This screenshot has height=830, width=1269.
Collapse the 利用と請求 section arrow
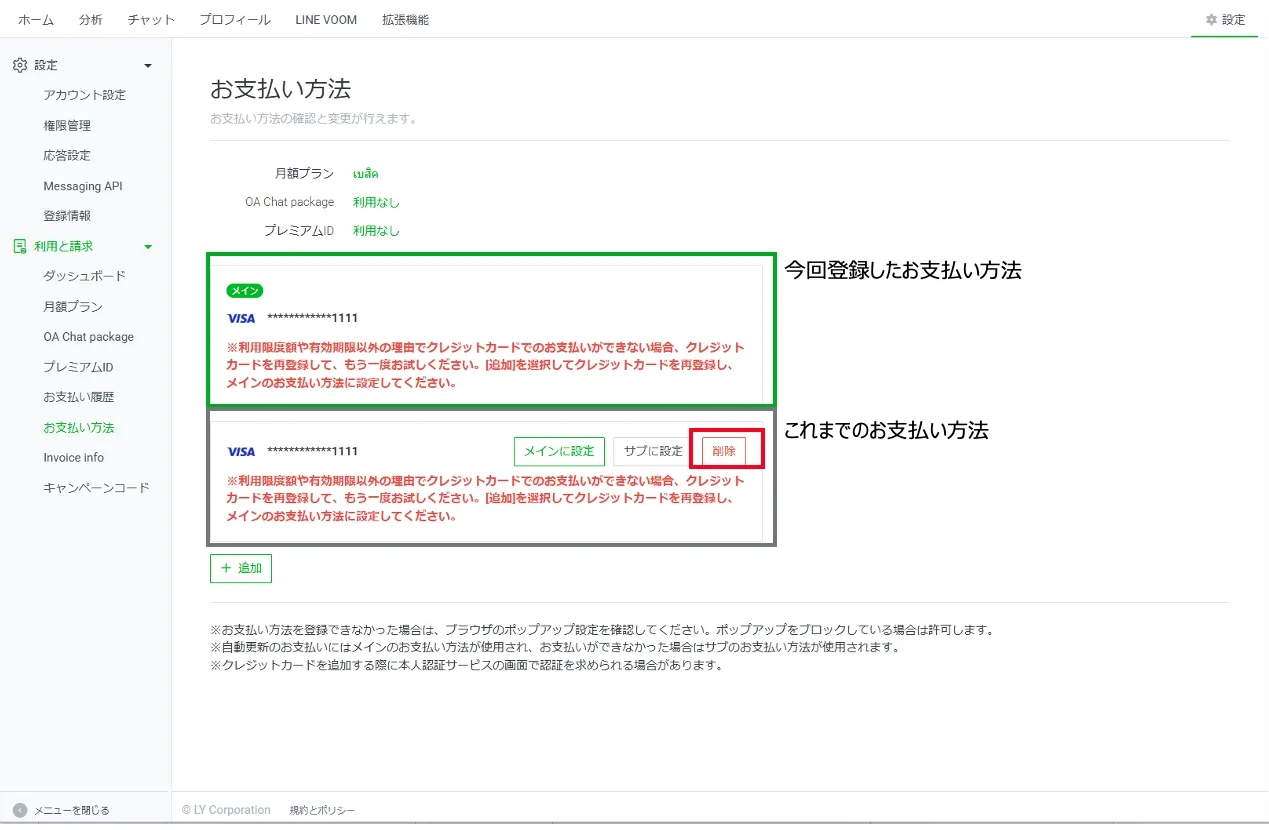pyautogui.click(x=148, y=247)
